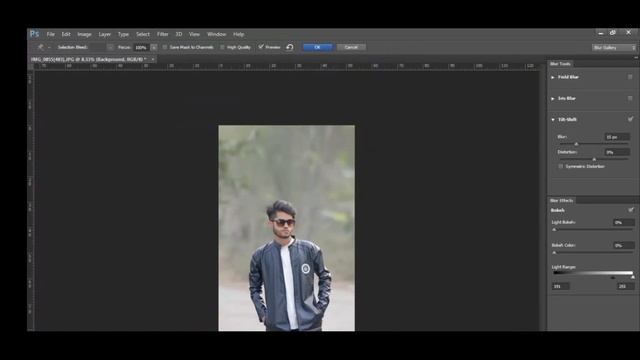Open the Focus percentage dropdown arrow
This screenshot has height=360, width=640.
(154, 47)
